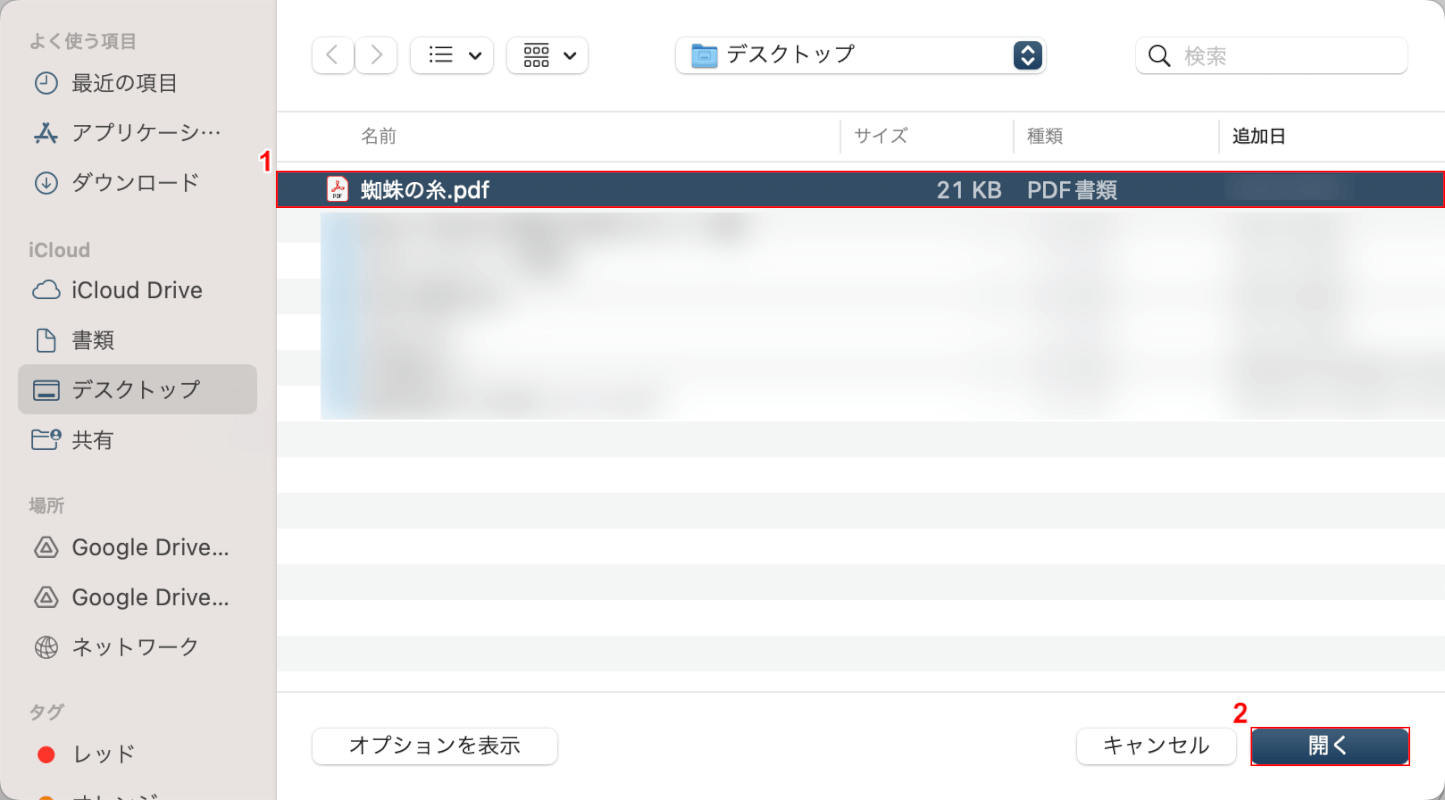The height and width of the screenshot is (800, 1445).
Task: Open ネットワーク in the sidebar
Action: (137, 646)
